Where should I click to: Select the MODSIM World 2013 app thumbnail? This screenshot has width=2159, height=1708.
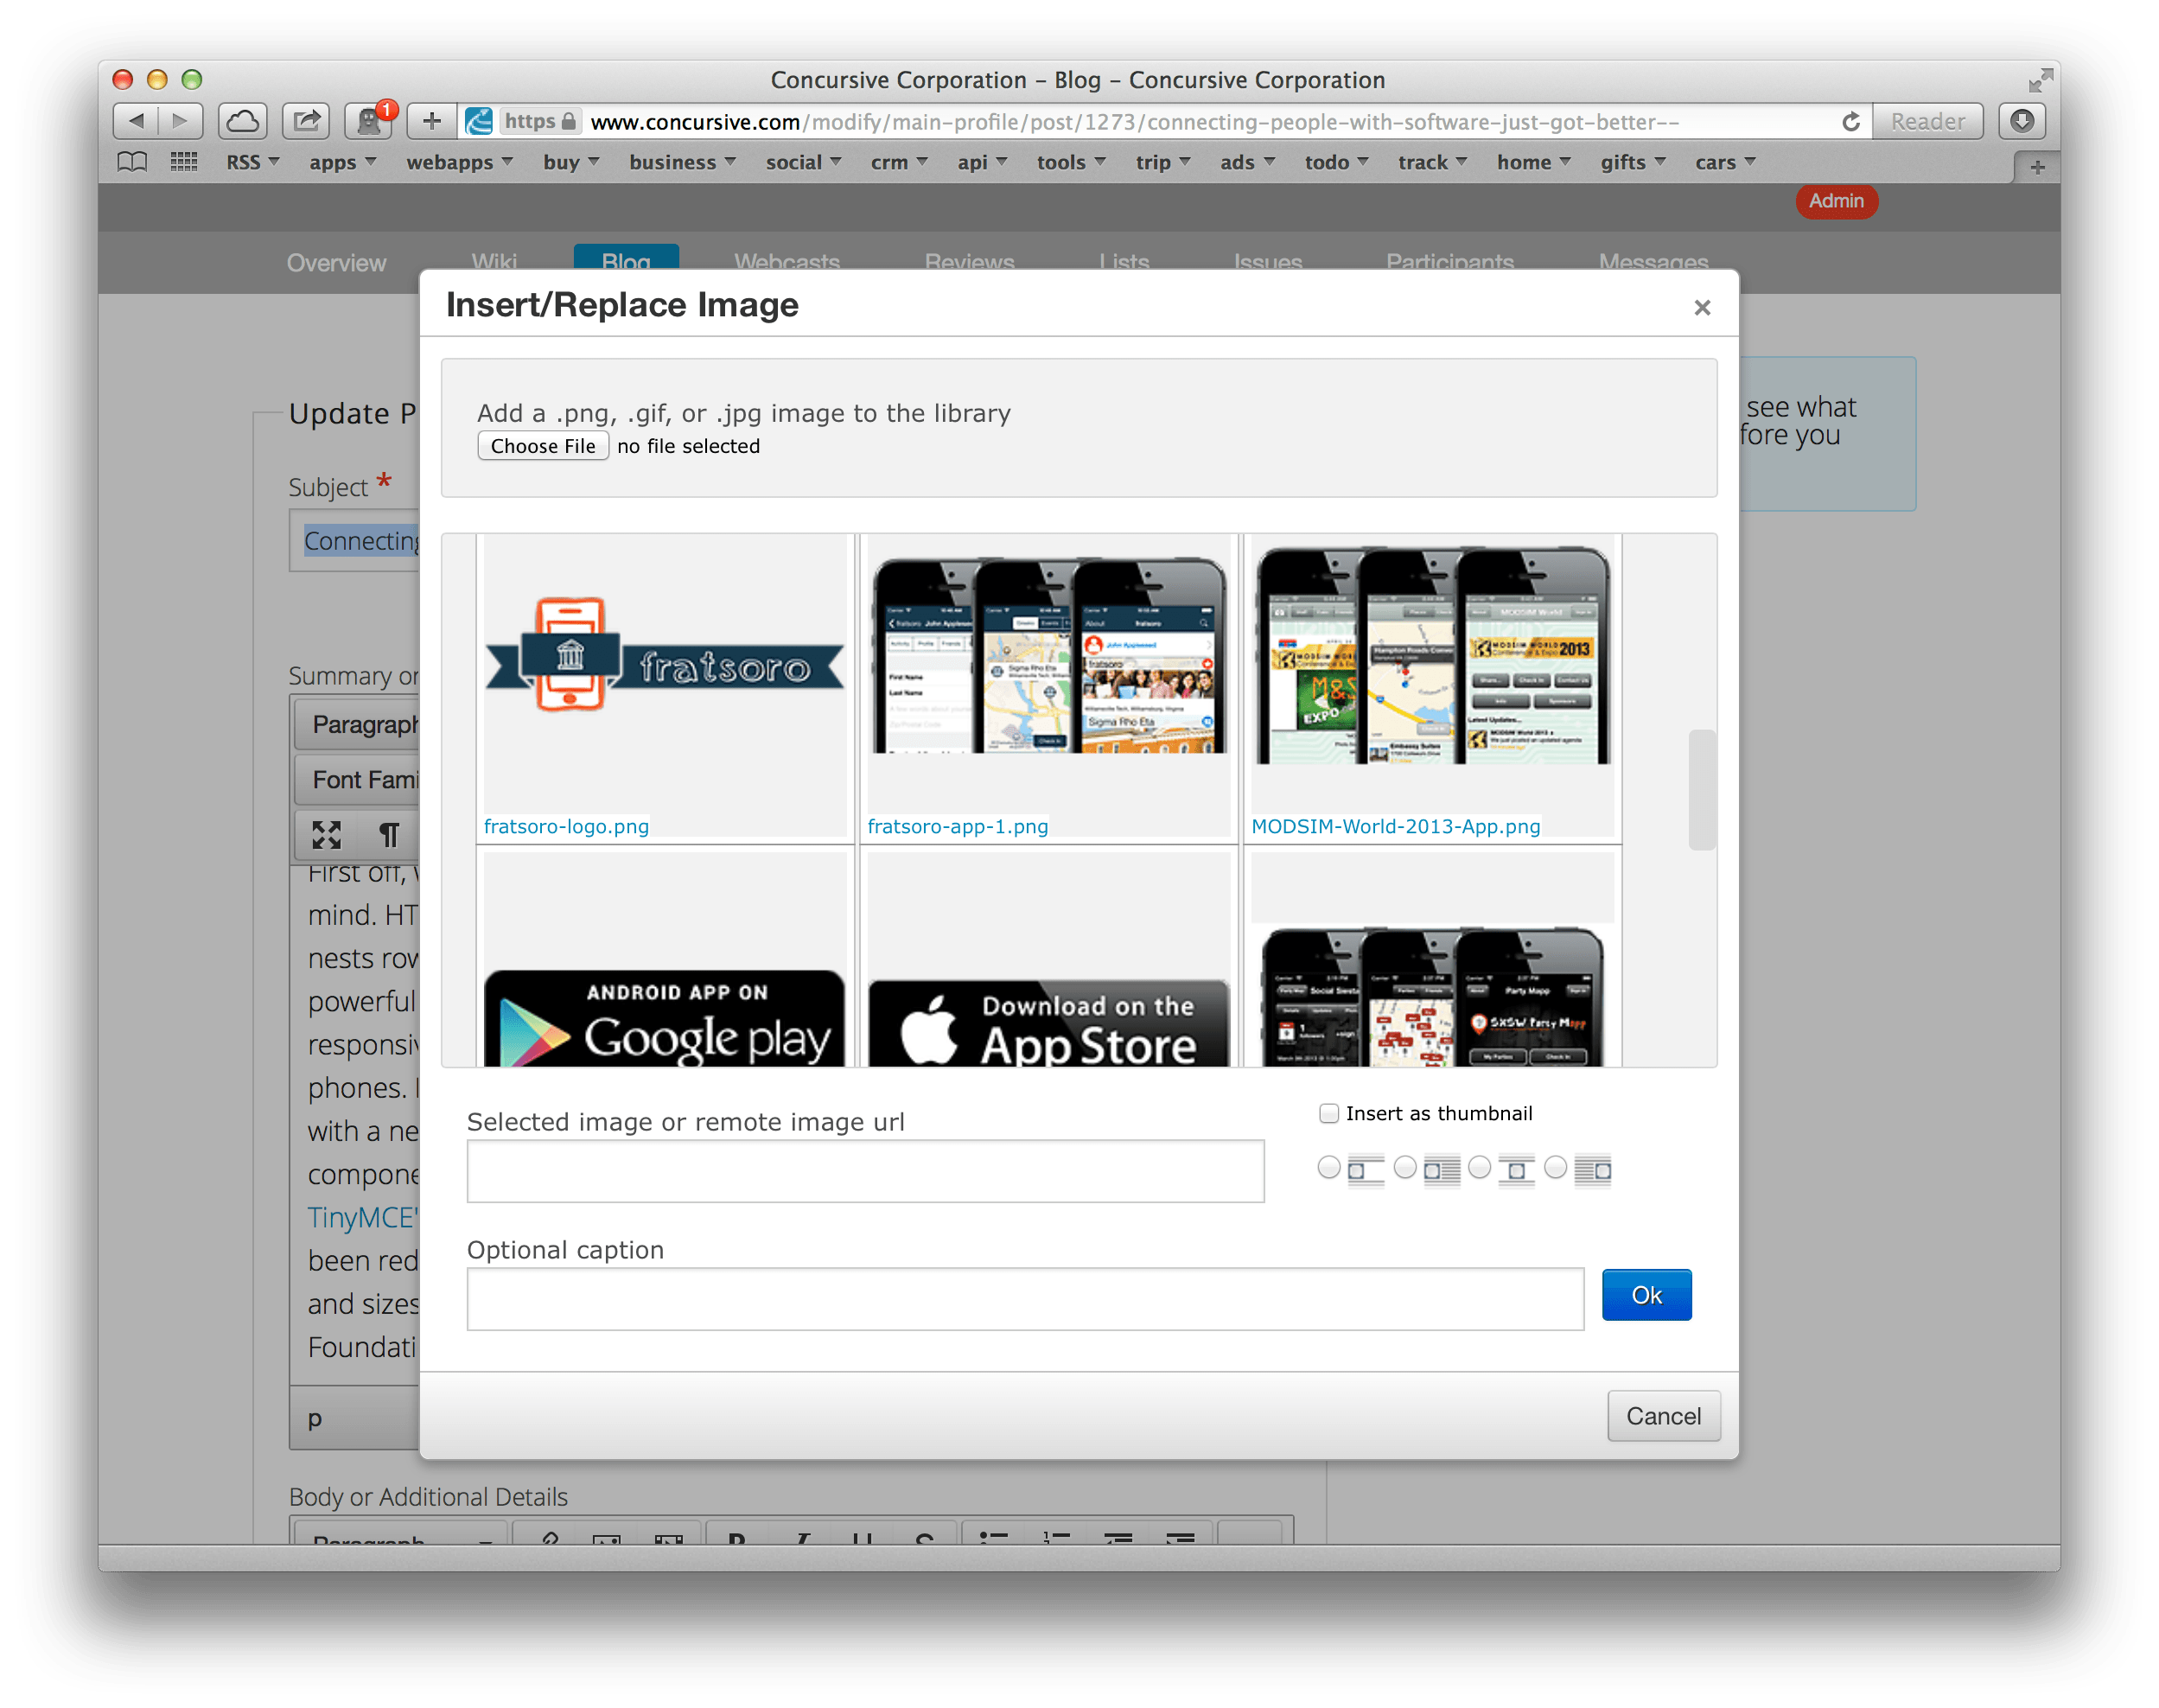[x=1432, y=655]
